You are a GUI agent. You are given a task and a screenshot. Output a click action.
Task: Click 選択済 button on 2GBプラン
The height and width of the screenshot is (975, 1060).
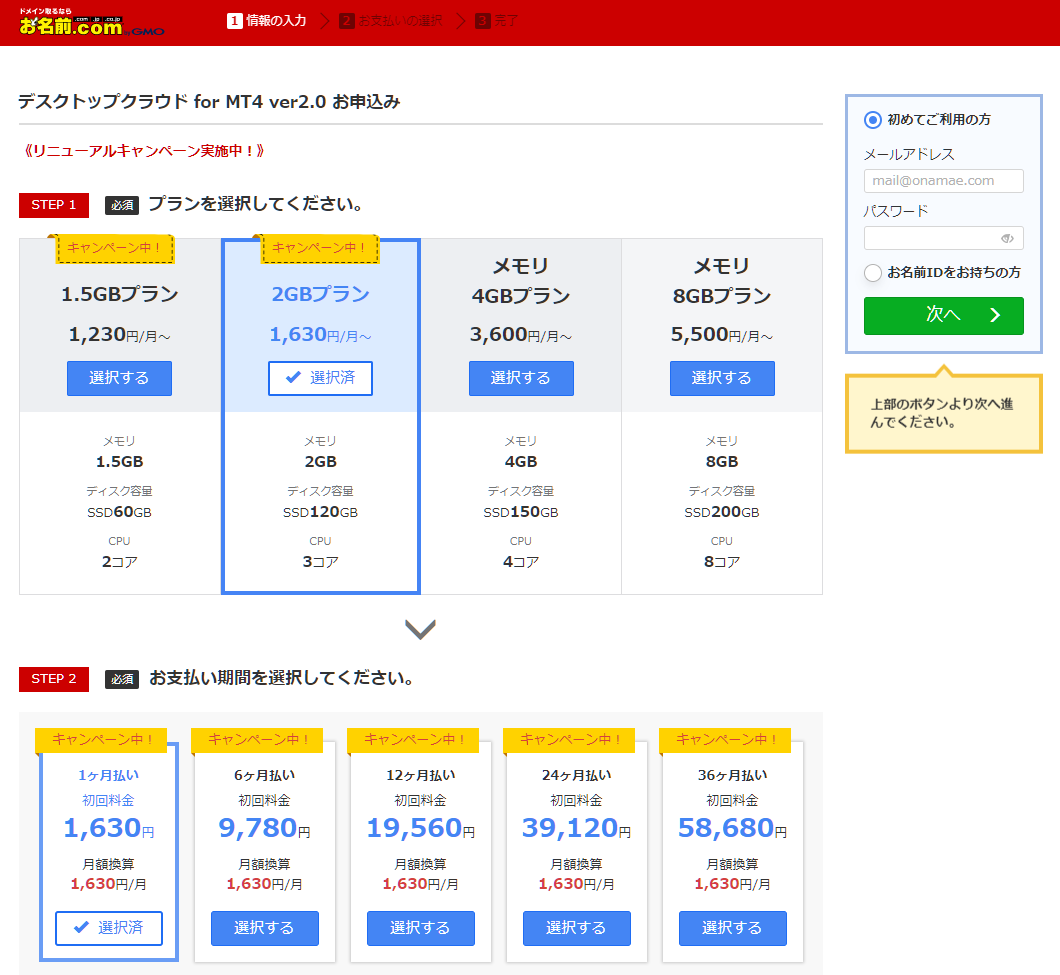pos(320,378)
